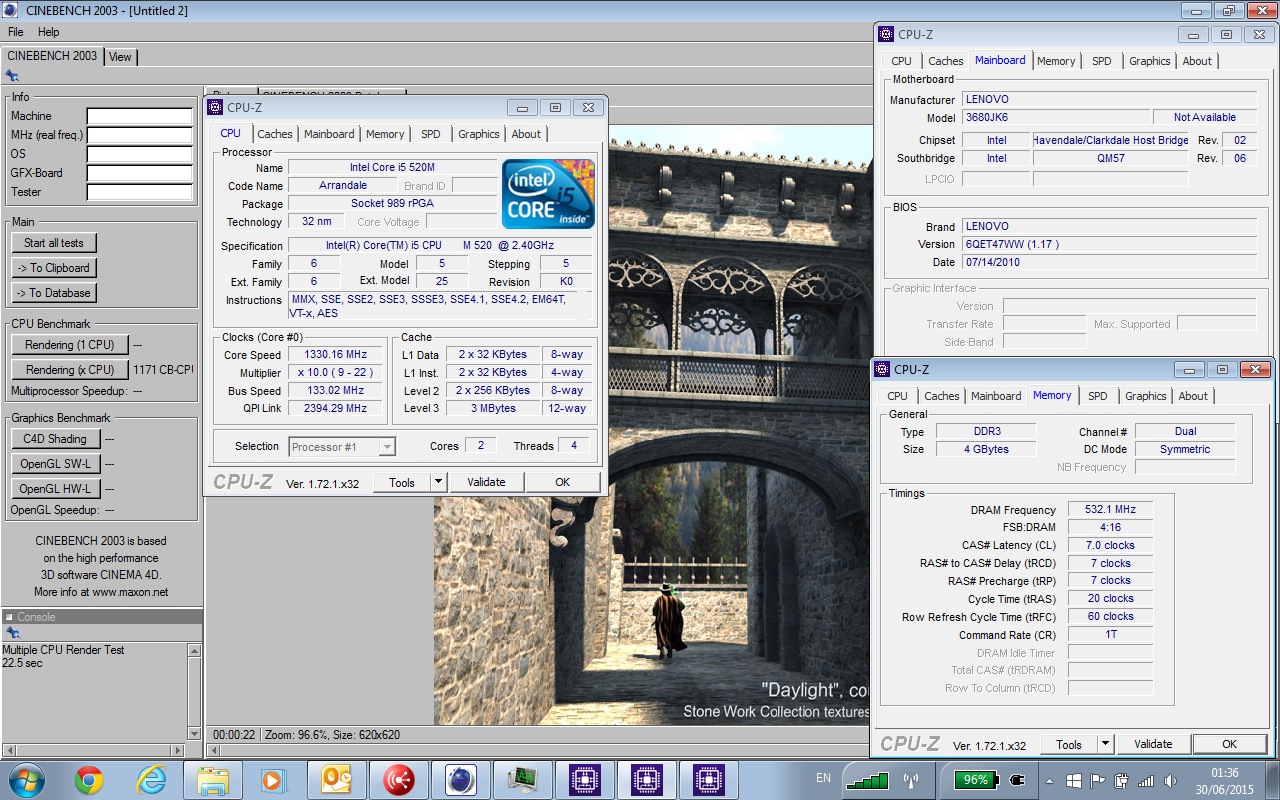
Task: Run Rendering (x CPU) benchmark
Action: [70, 370]
